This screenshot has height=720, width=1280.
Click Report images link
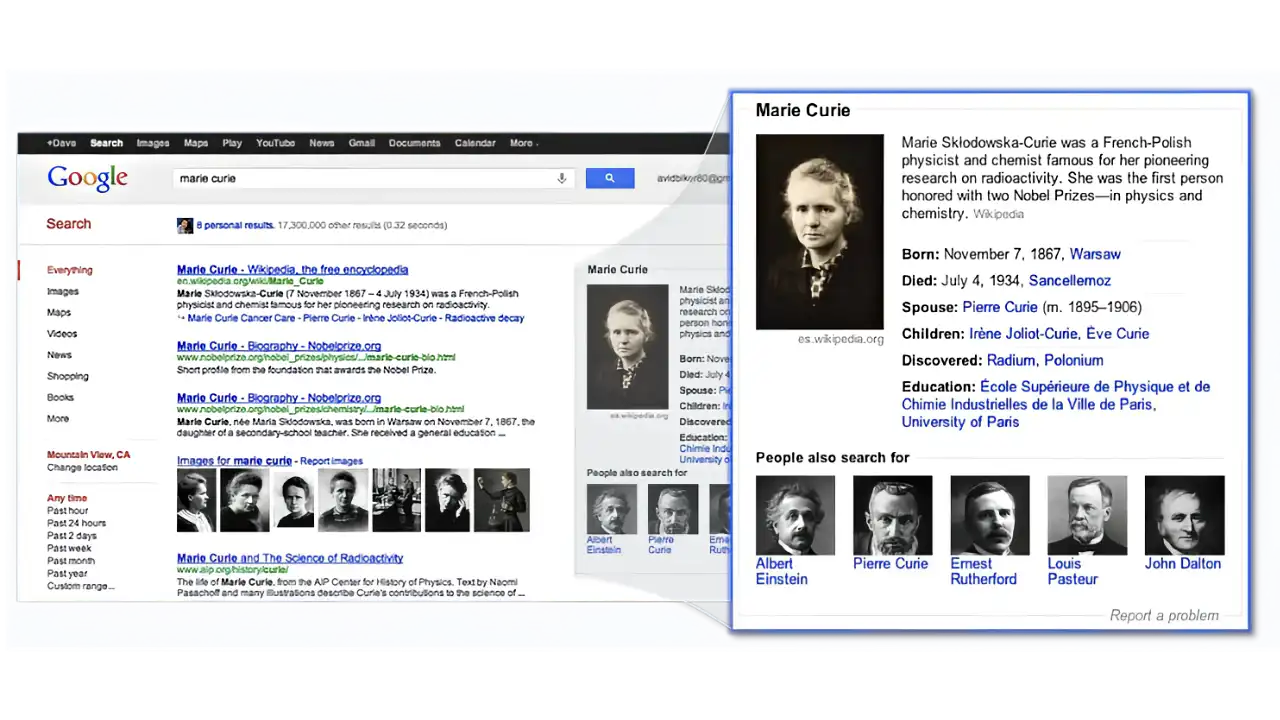point(332,461)
